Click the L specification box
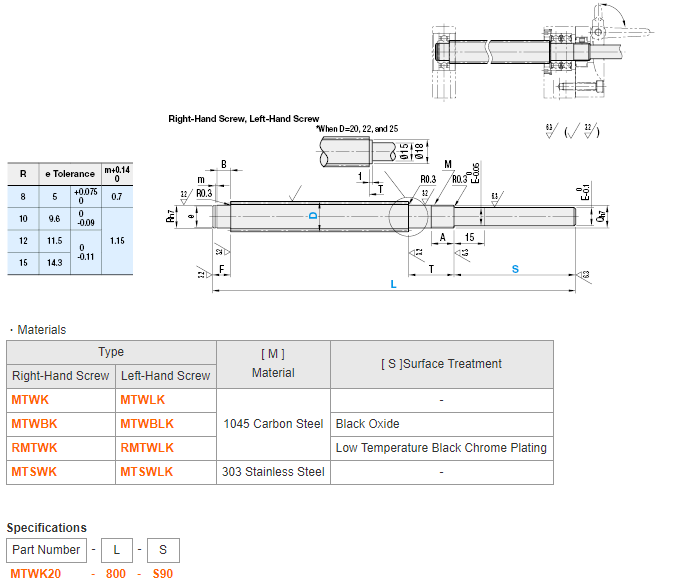Screen dimensions: 675x580 pyautogui.click(x=117, y=550)
